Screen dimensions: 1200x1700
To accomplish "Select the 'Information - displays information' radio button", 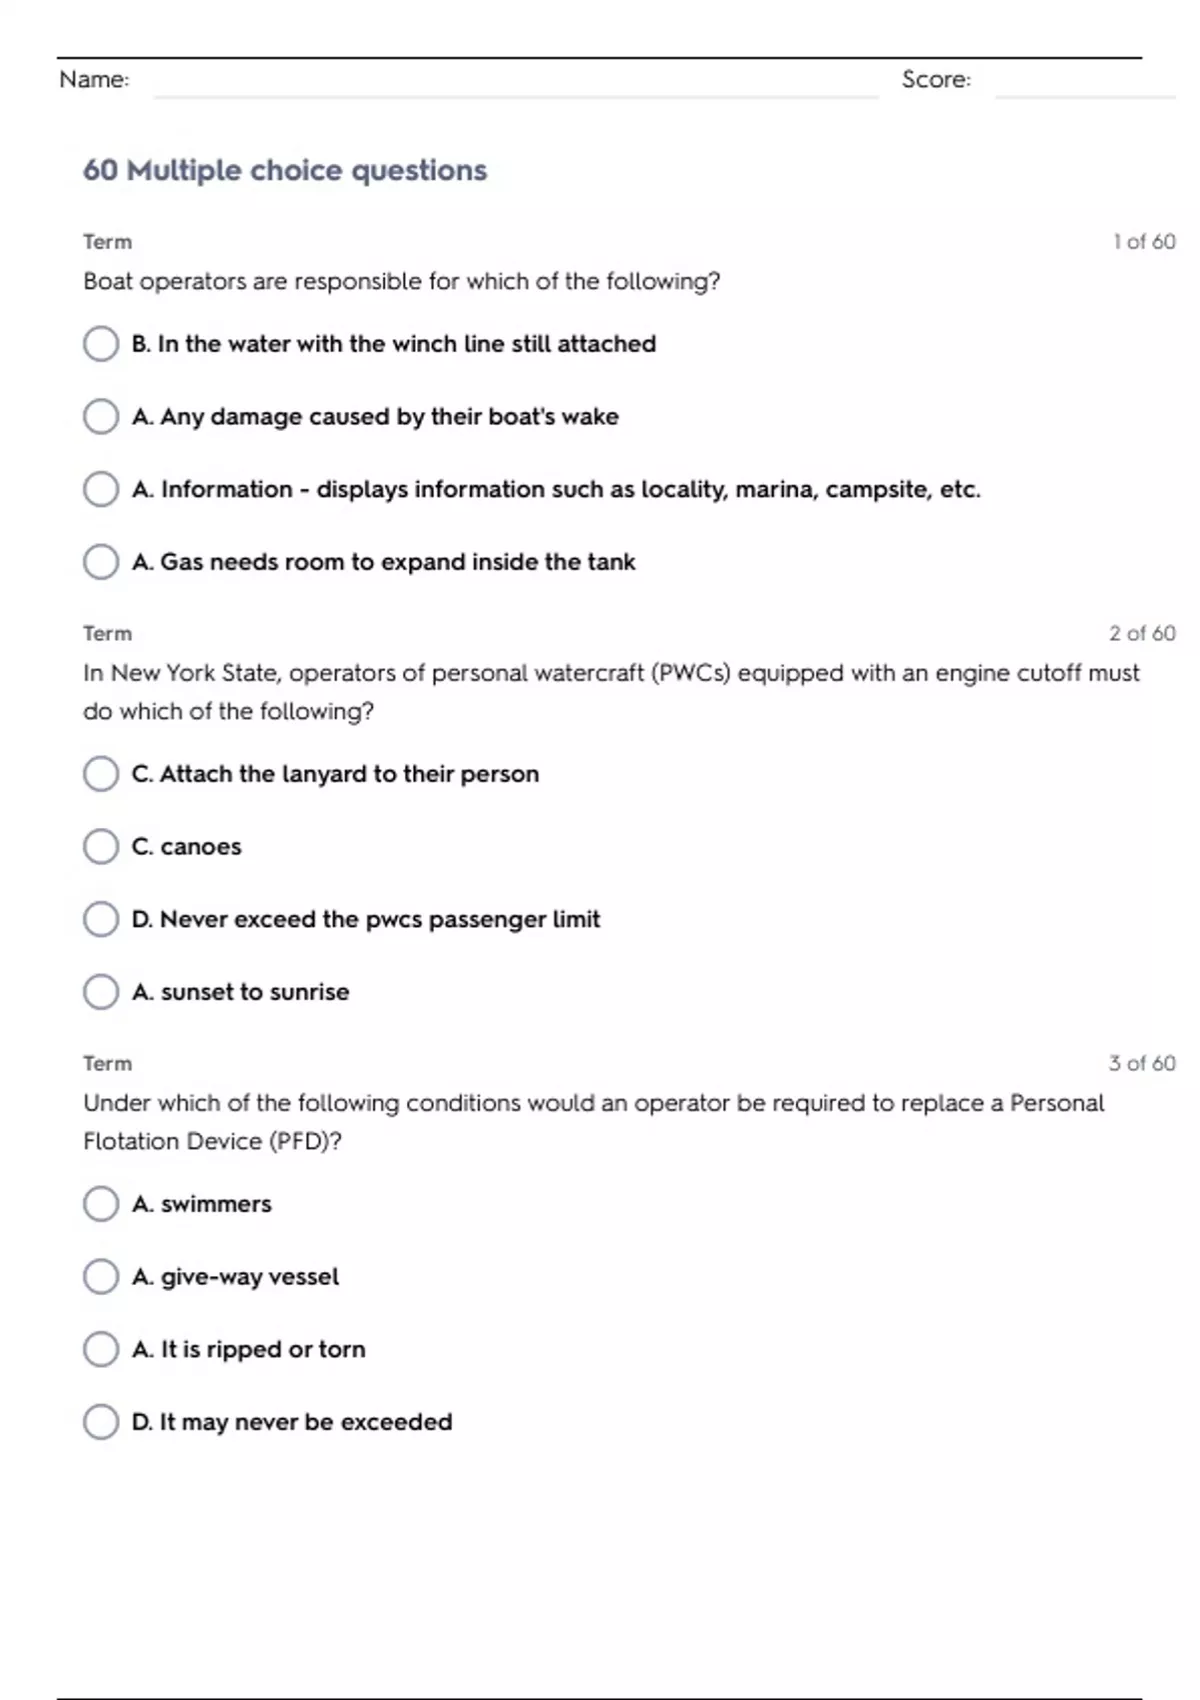I will tap(101, 490).
